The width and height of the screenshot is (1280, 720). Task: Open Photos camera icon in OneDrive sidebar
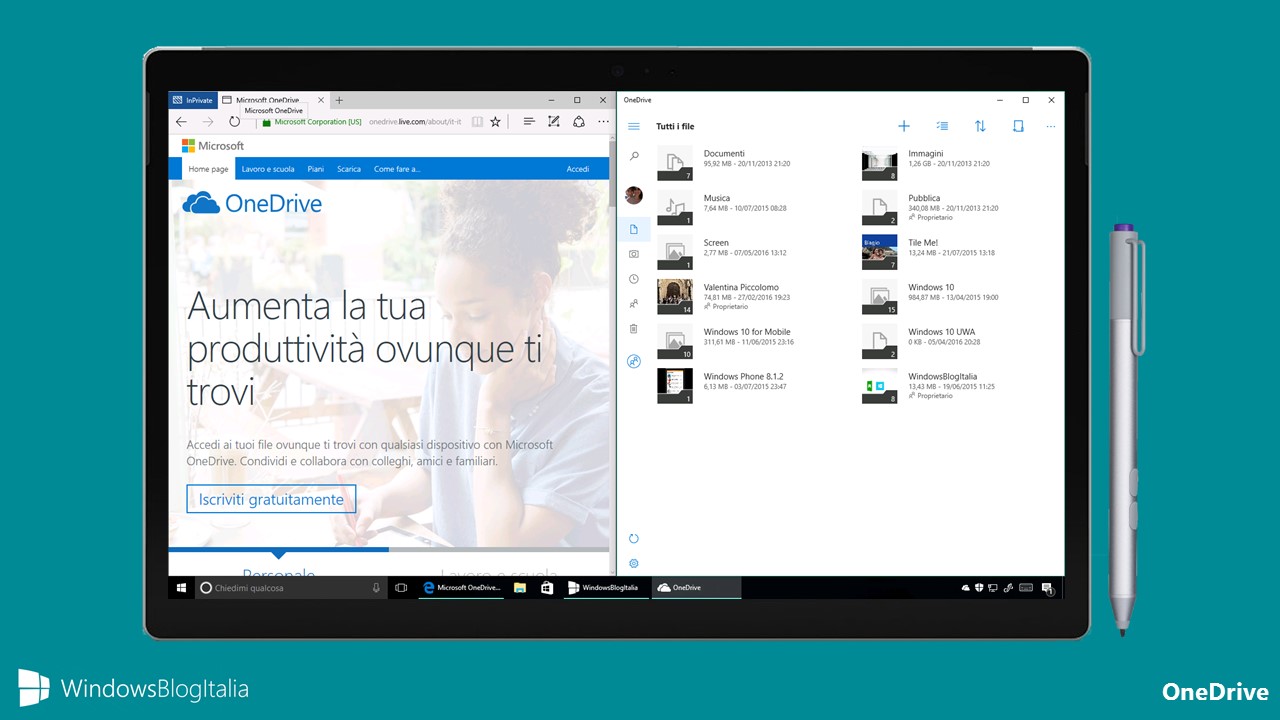[633, 254]
